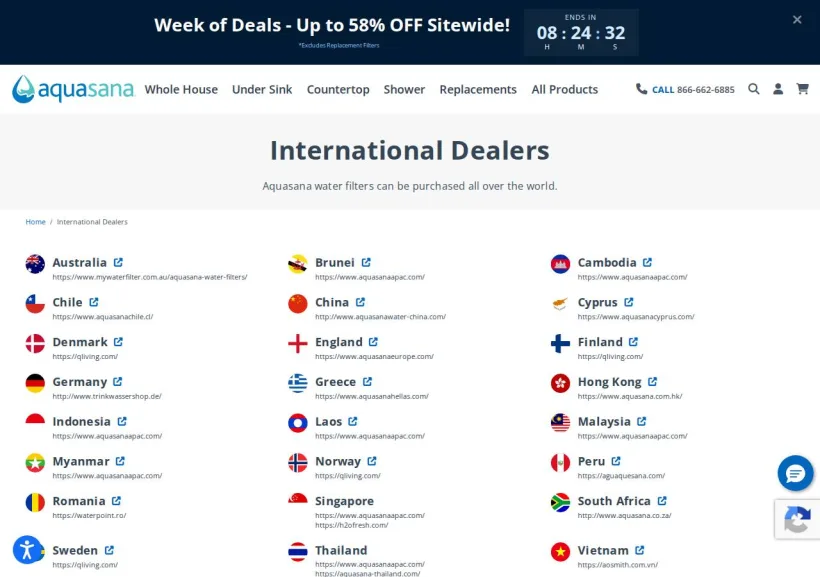Open the All Products menu
Image resolution: width=820 pixels, height=577 pixels.
pos(565,89)
